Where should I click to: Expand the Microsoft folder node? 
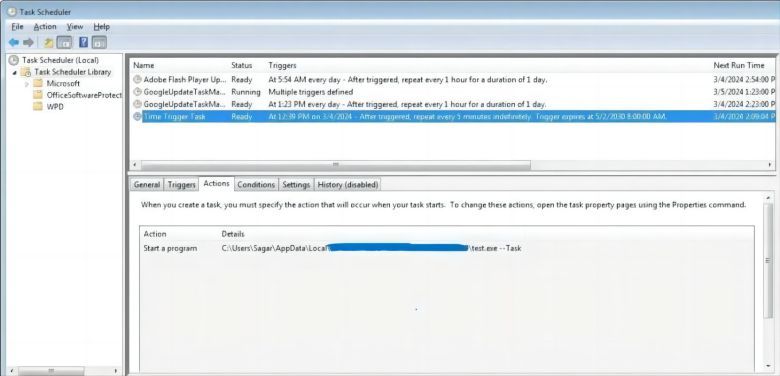point(27,84)
